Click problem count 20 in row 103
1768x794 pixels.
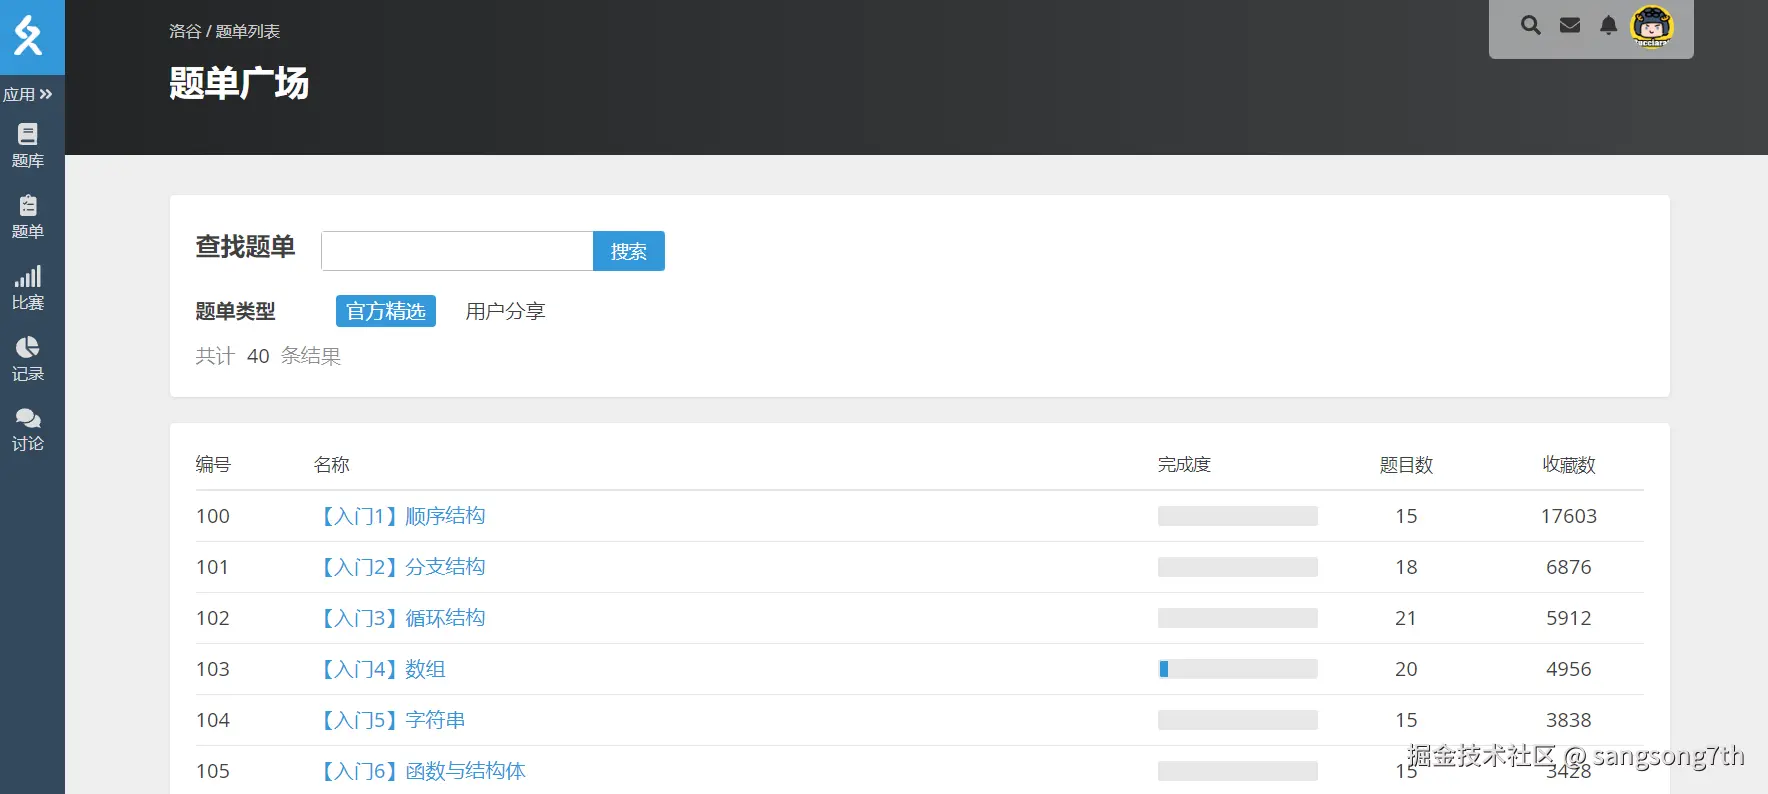click(x=1406, y=669)
